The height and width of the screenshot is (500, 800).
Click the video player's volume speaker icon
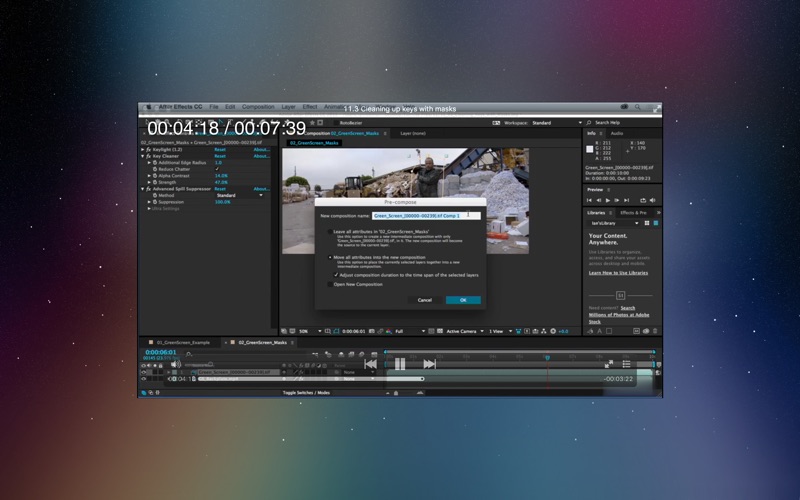pyautogui.click(x=176, y=364)
